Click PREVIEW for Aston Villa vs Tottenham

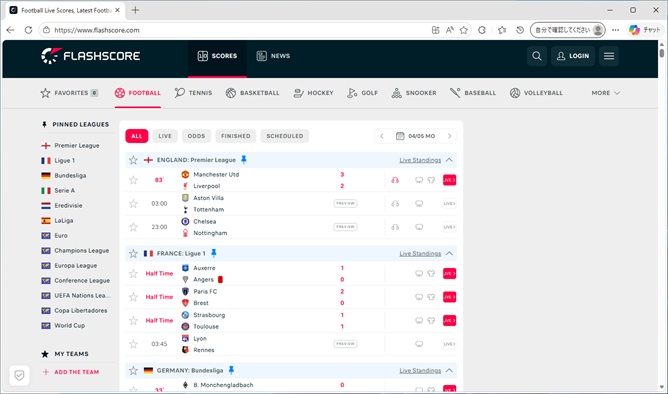point(346,204)
